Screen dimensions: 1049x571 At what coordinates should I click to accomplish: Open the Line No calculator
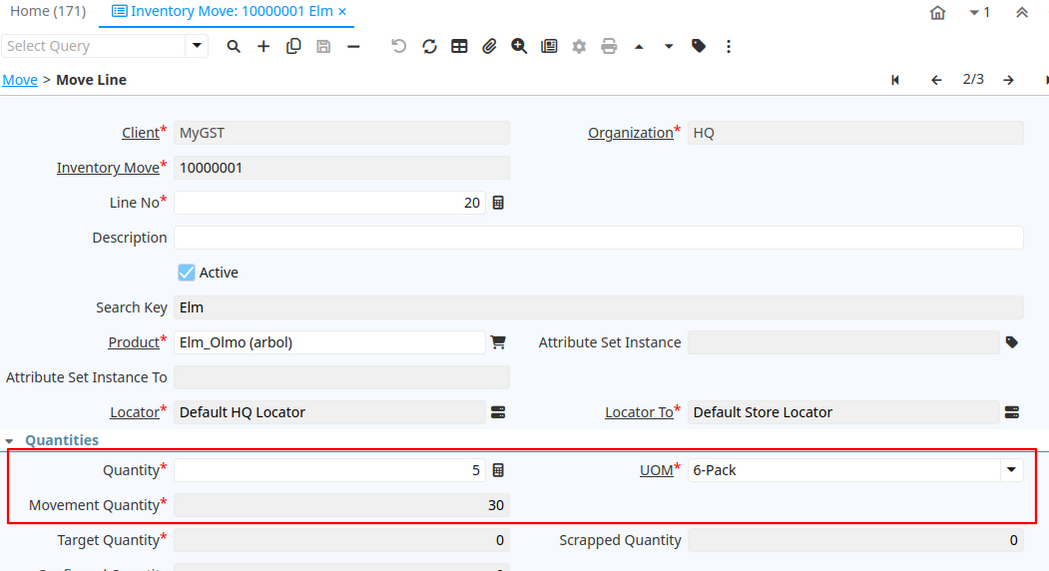click(498, 203)
